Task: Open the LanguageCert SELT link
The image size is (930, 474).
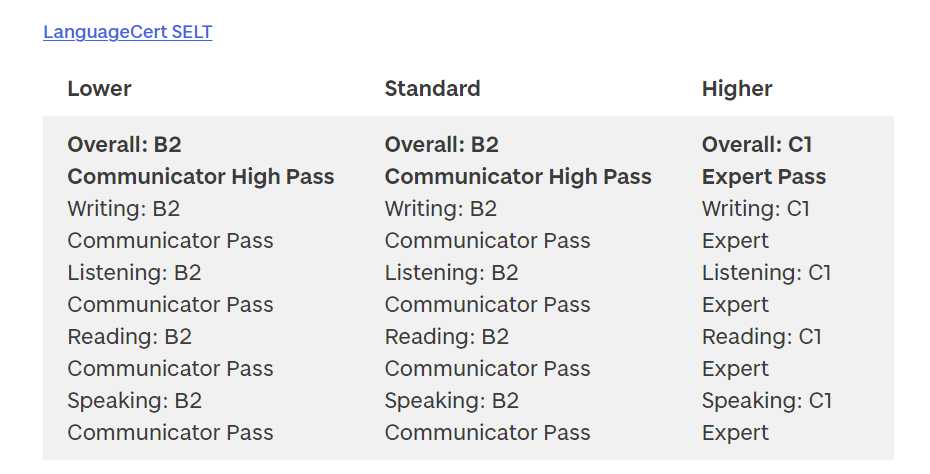Action: [127, 32]
